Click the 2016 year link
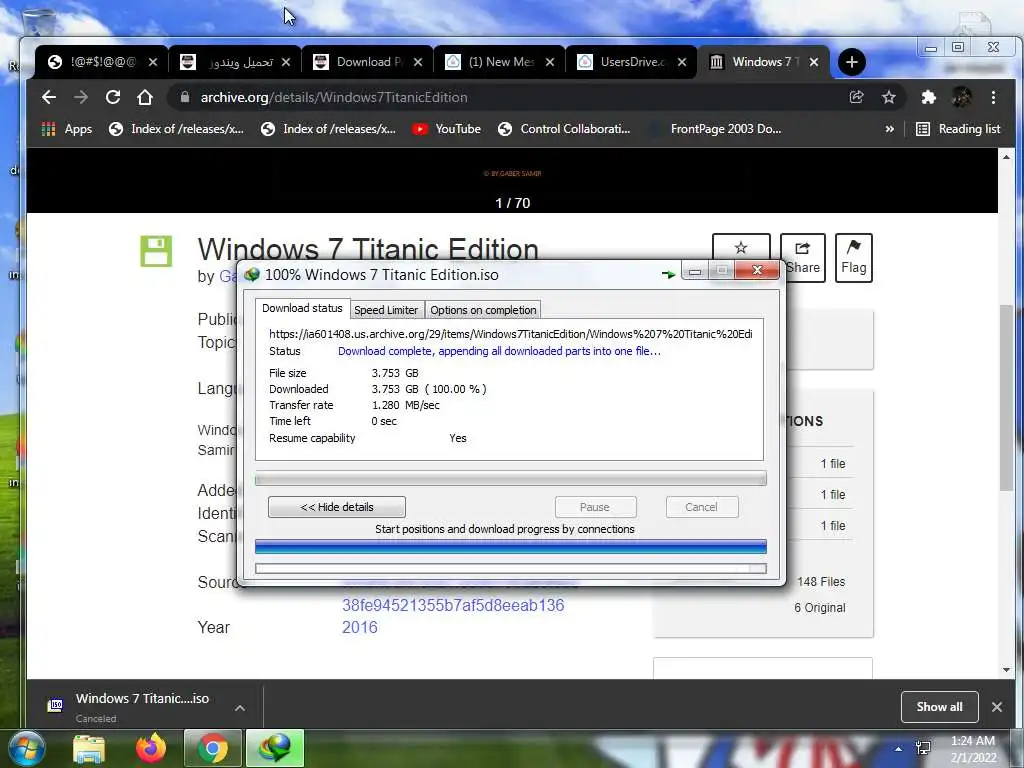1024x768 pixels. tap(360, 627)
